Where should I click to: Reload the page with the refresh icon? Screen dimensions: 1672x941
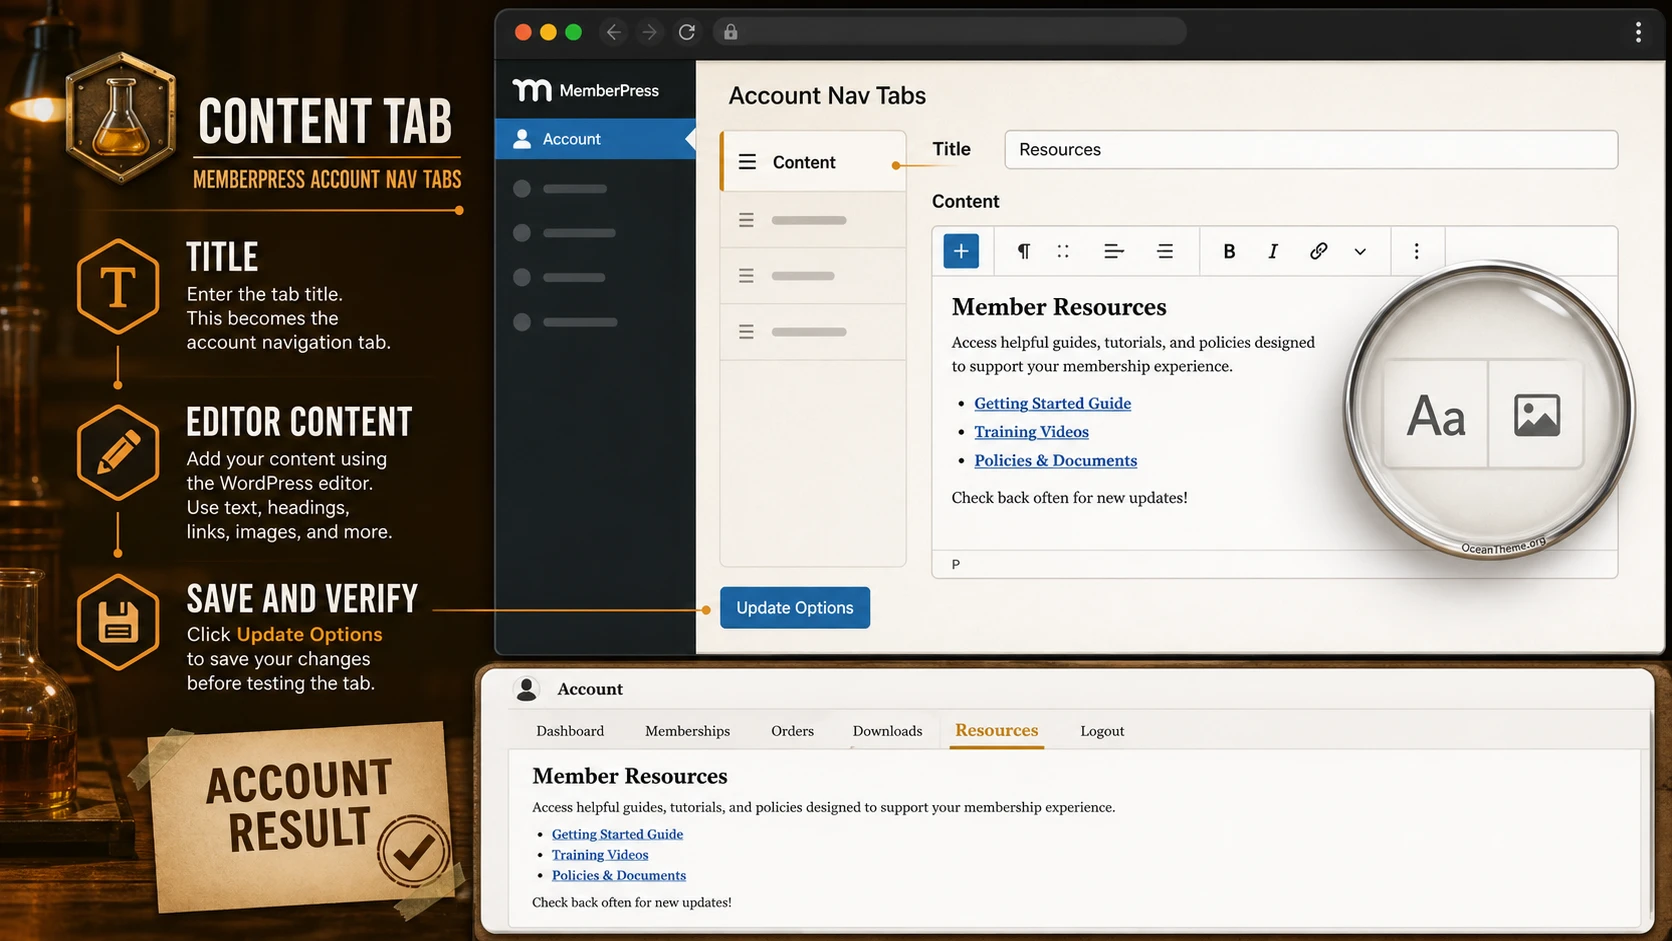coord(687,32)
